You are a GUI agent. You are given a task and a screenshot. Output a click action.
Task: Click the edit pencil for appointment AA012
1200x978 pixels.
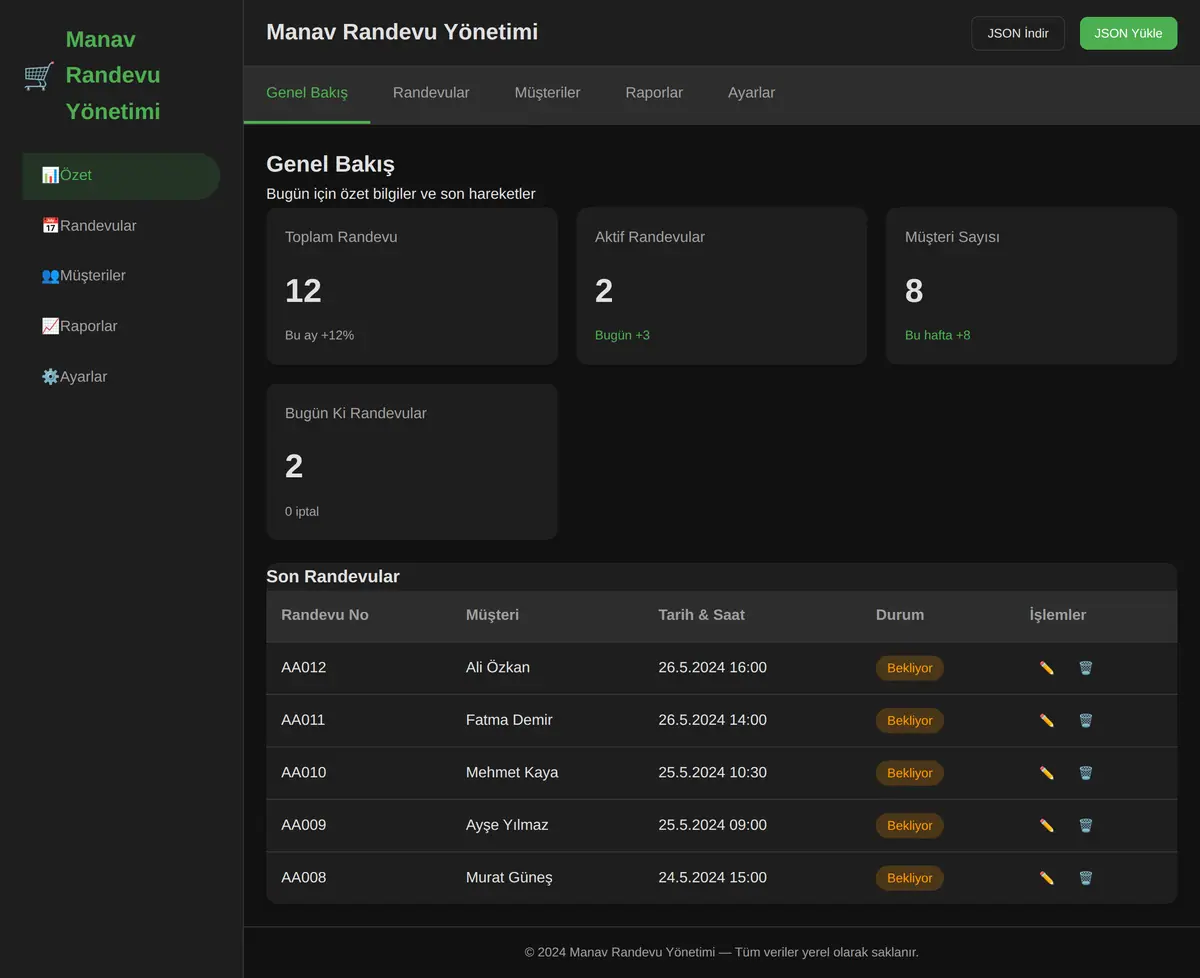click(x=1047, y=668)
